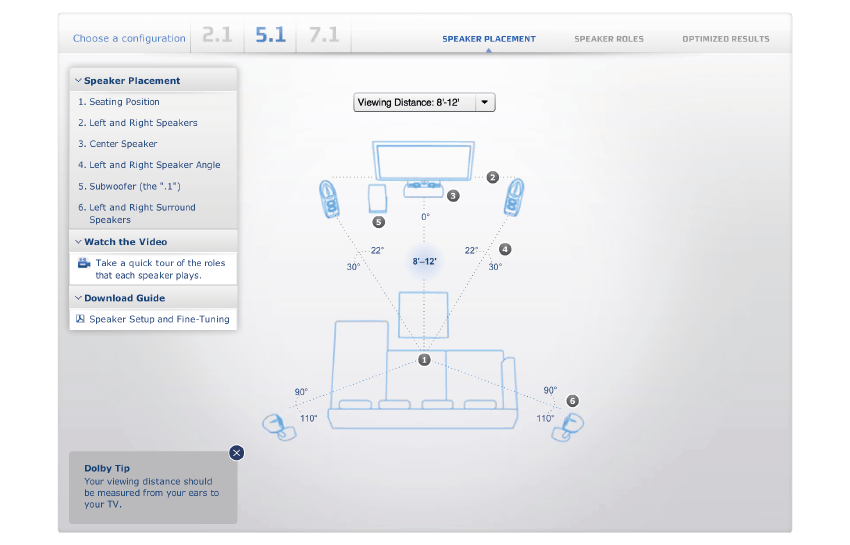Collapse the Download Guide section
The width and height of the screenshot is (850, 545).
78,298
